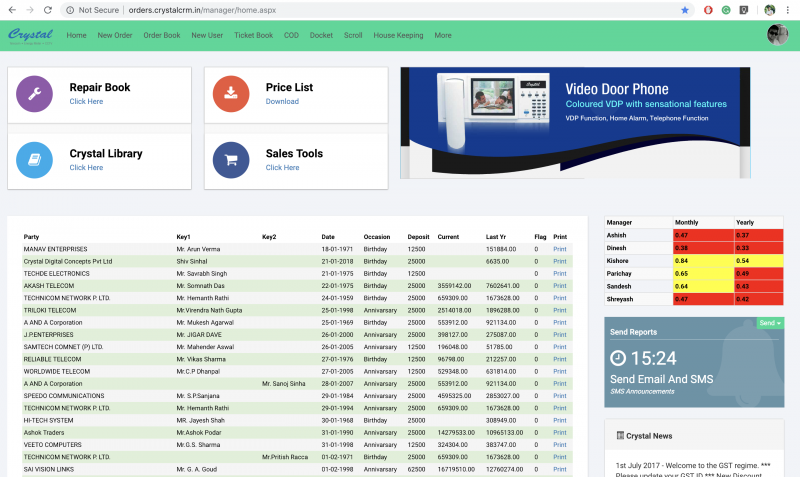The height and width of the screenshot is (477, 800).
Task: Select New User in the navbar
Action: tap(207, 35)
